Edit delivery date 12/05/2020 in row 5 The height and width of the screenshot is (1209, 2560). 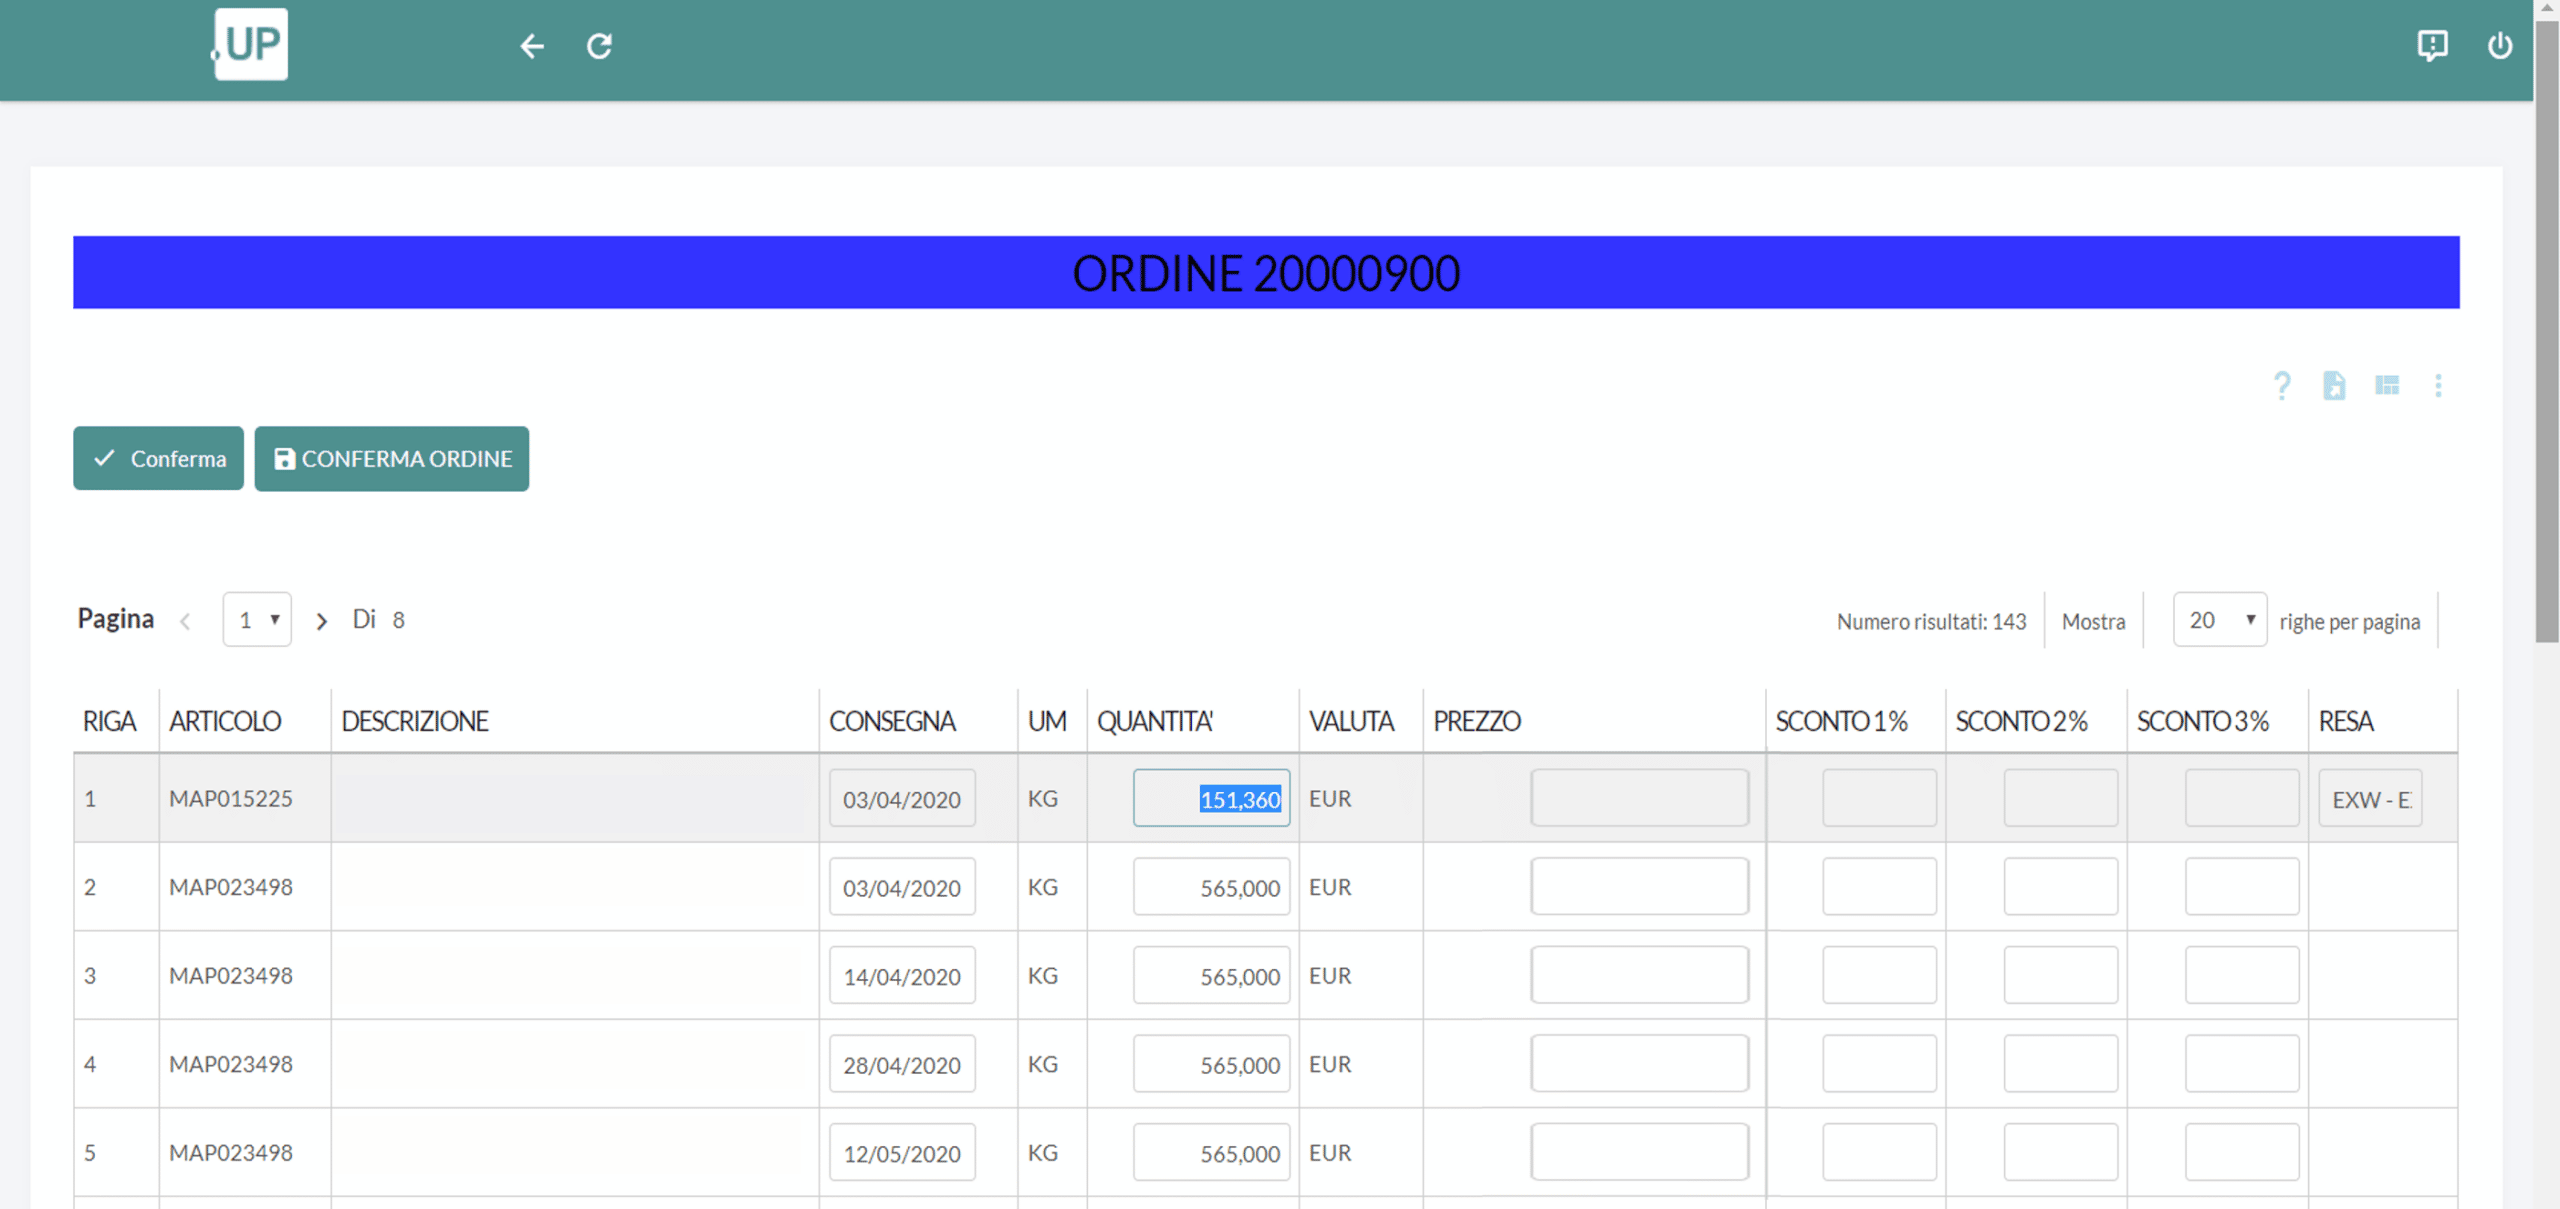(x=902, y=1152)
